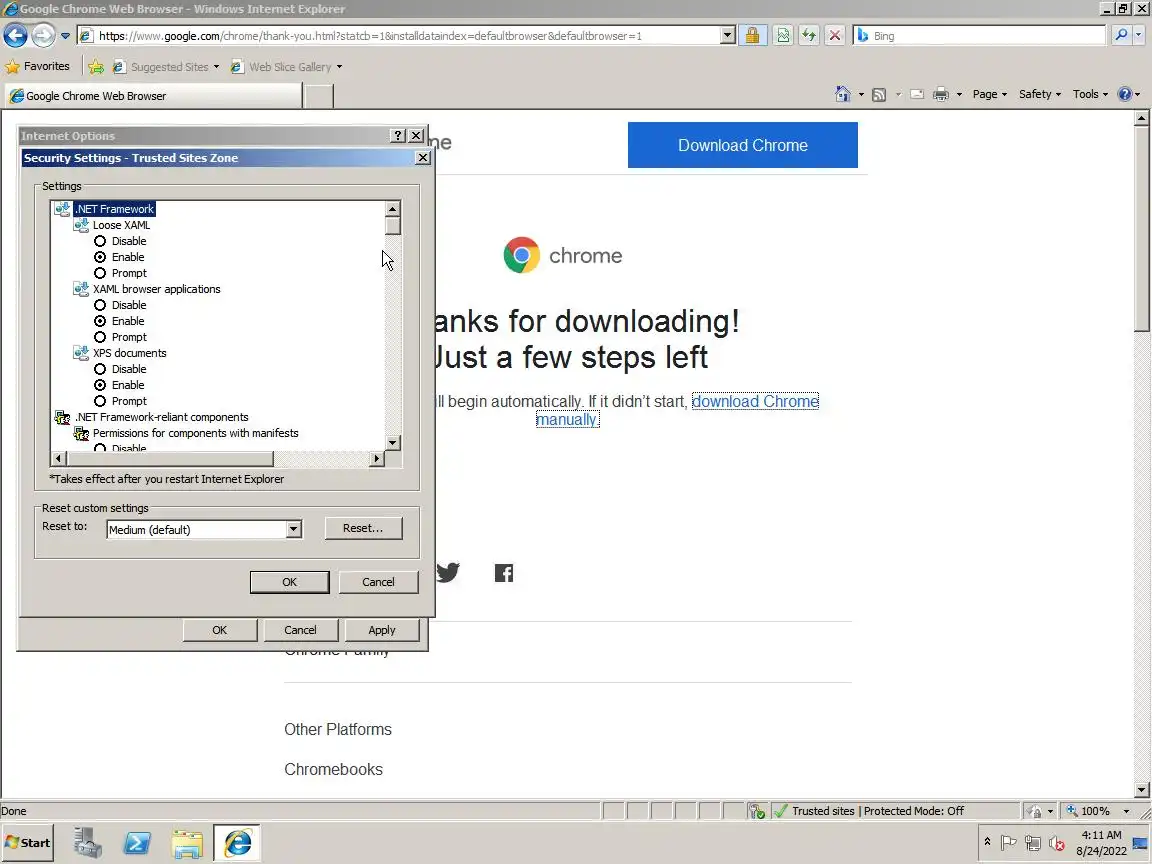This screenshot has width=1152, height=864.
Task: Add to Favorites bar icon
Action: pyautogui.click(x=96, y=67)
